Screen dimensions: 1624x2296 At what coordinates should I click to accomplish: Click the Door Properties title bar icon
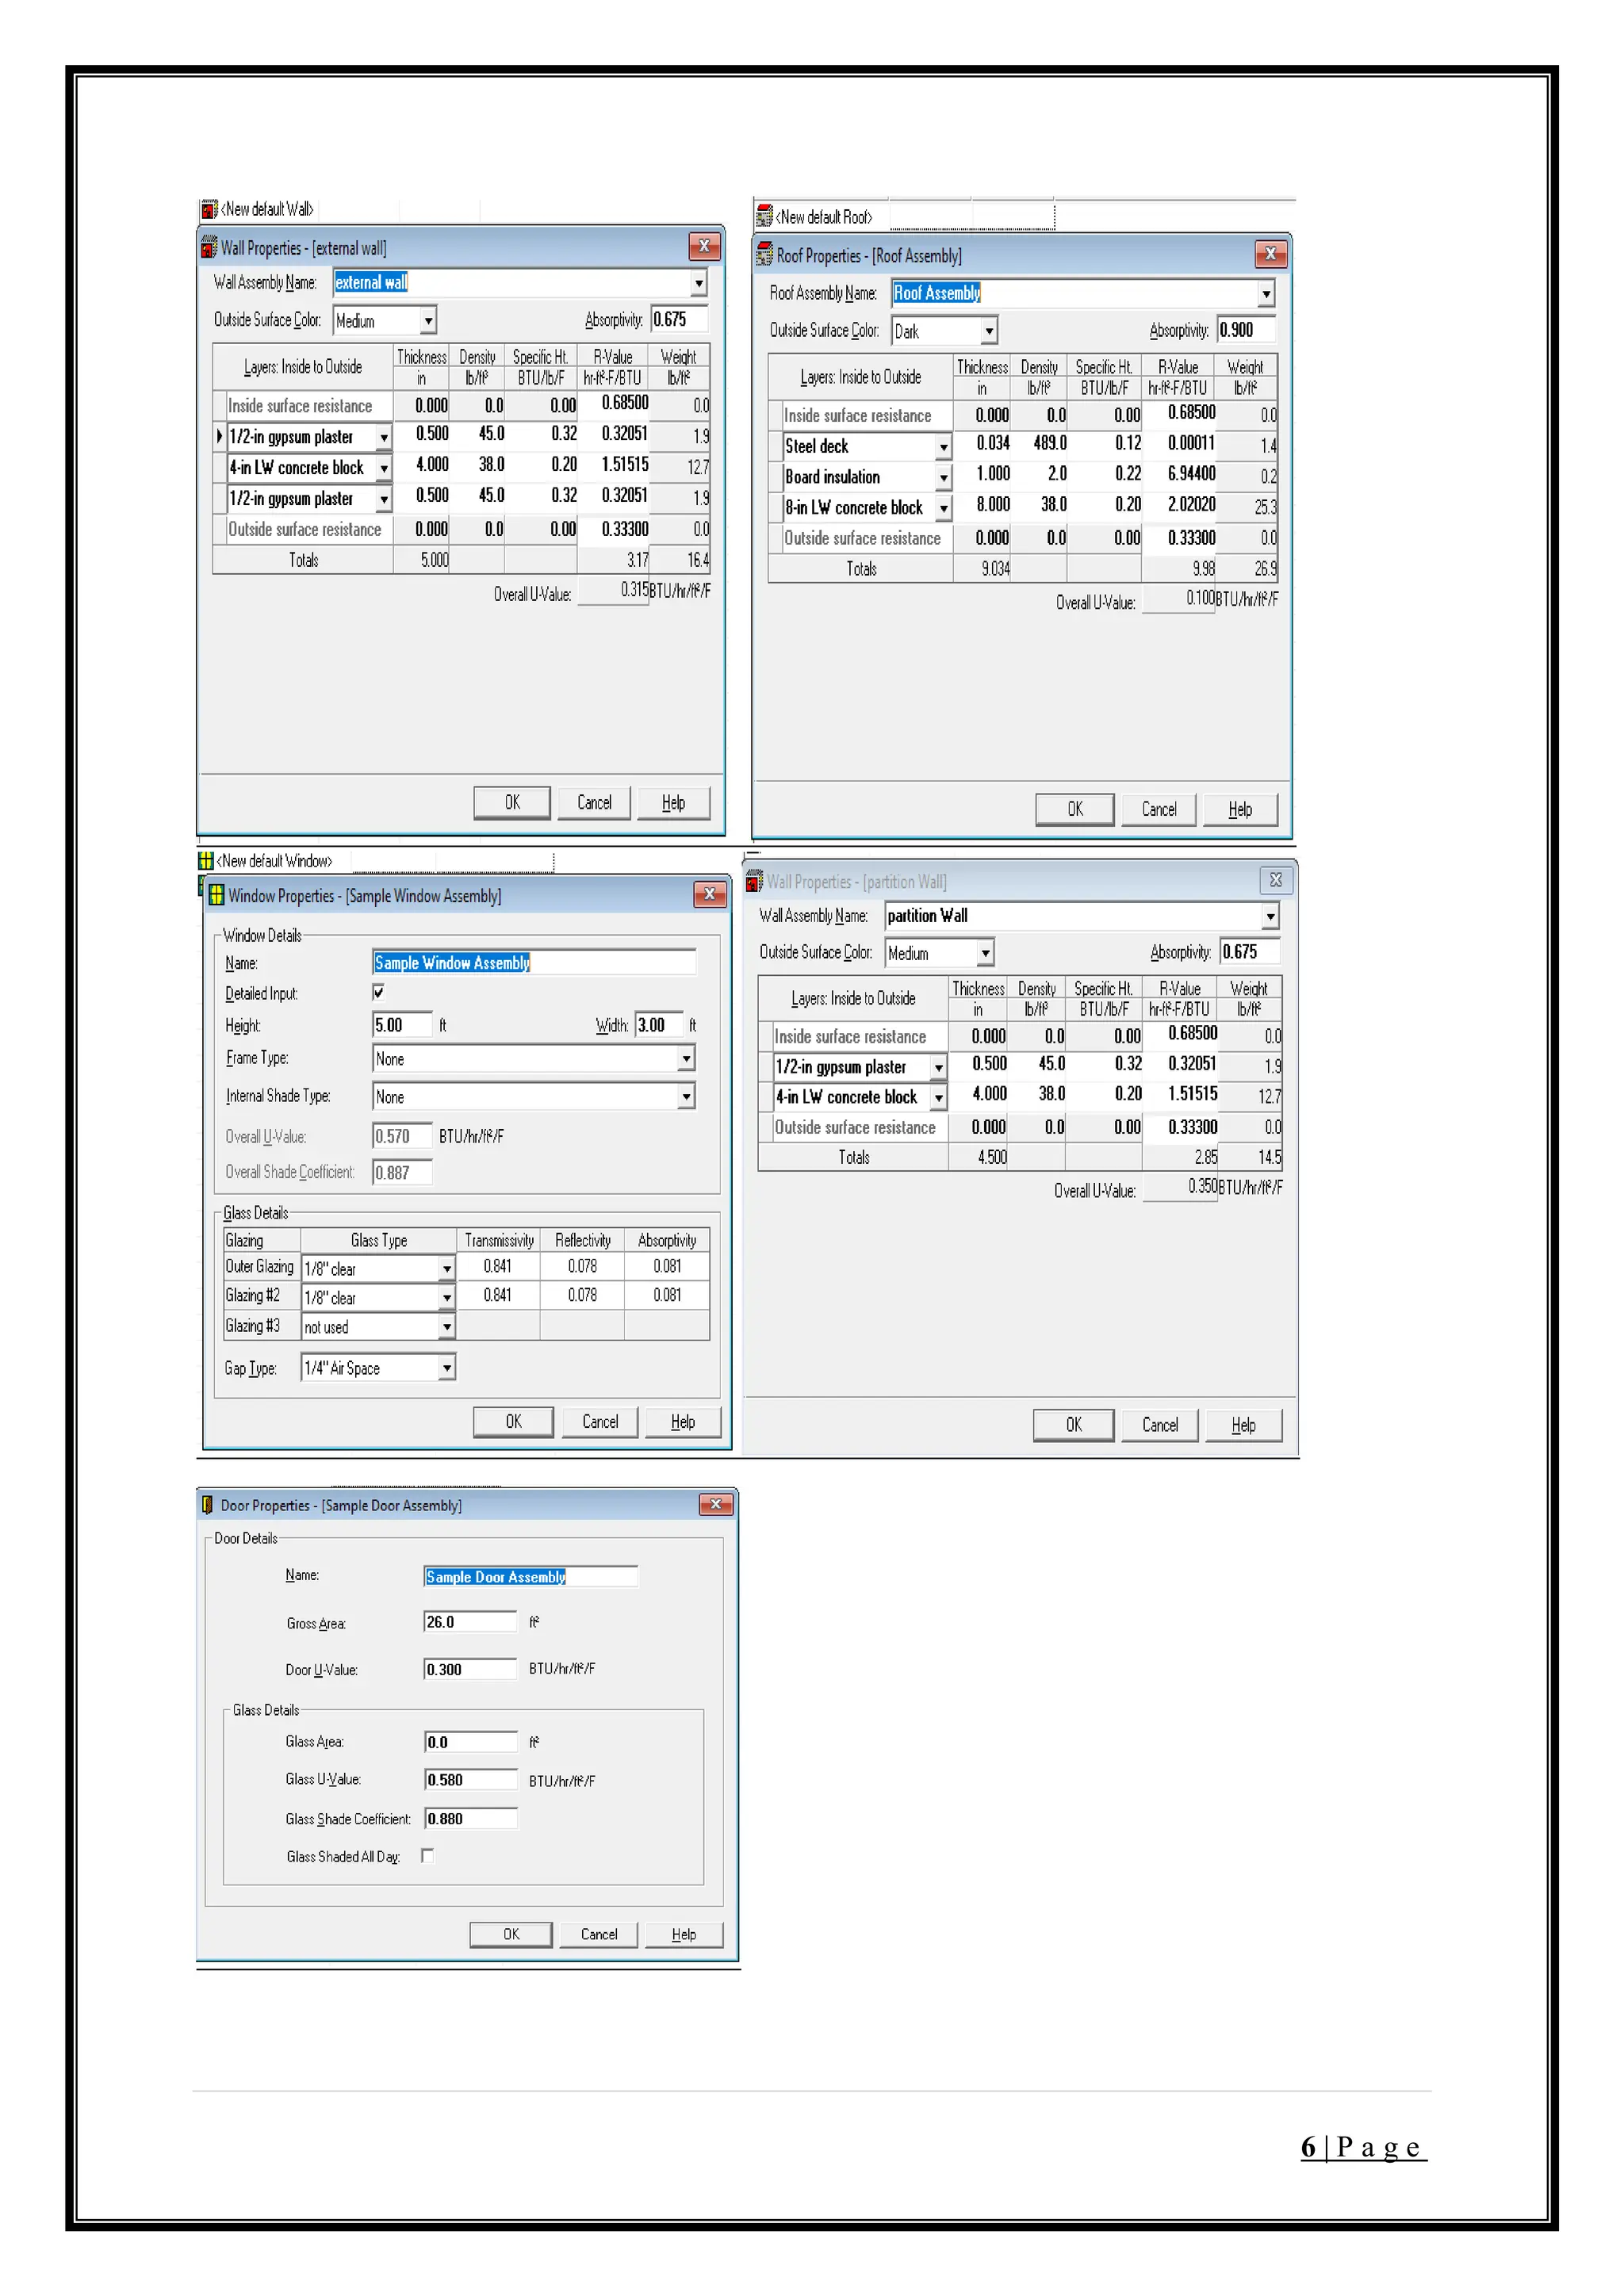click(208, 1504)
